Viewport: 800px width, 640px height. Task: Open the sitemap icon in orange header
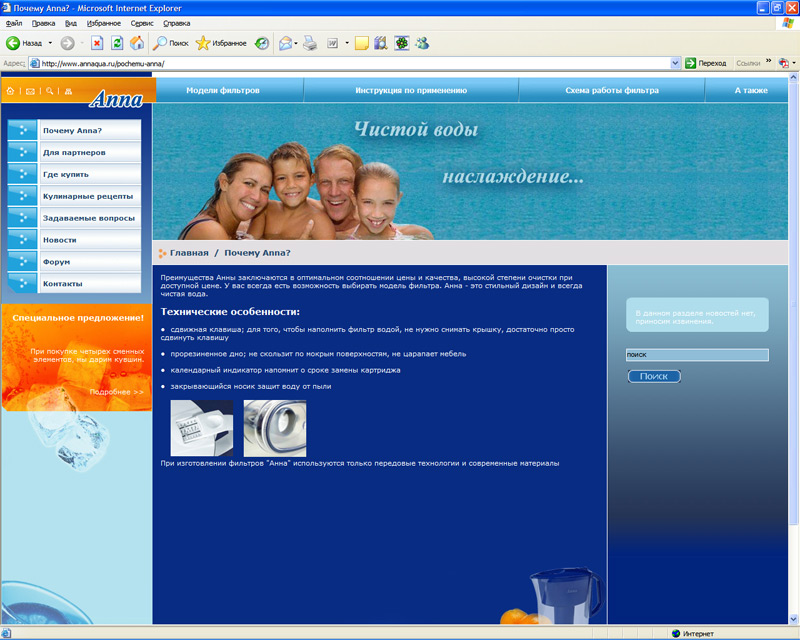click(x=68, y=91)
